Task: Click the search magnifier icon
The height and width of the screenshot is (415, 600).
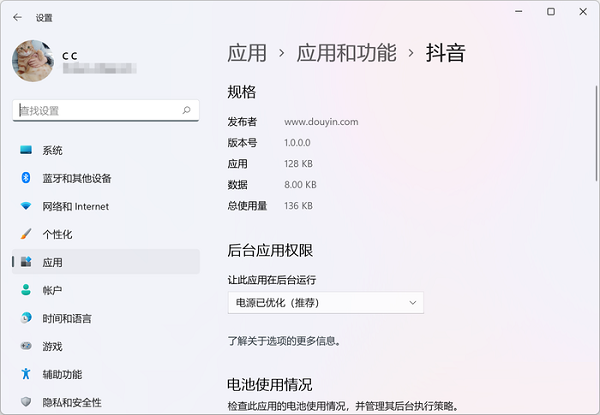Action: [x=186, y=111]
